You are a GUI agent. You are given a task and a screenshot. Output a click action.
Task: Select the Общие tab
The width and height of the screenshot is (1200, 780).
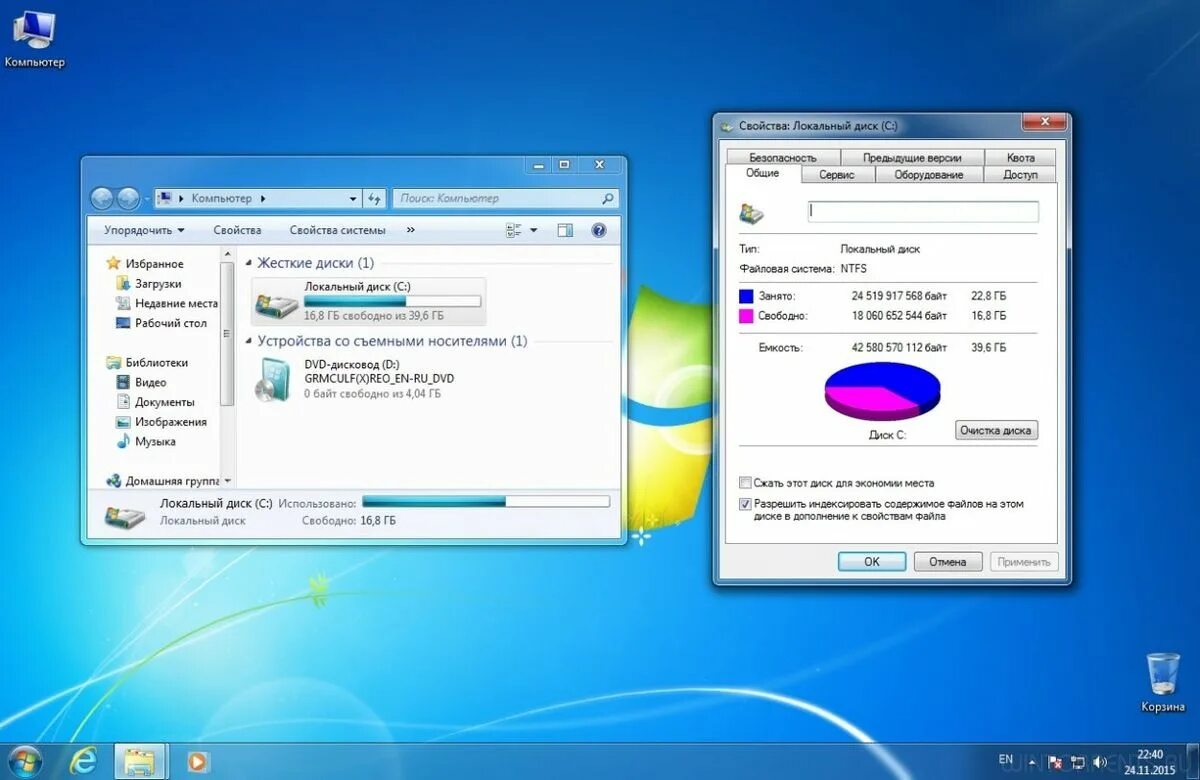762,173
